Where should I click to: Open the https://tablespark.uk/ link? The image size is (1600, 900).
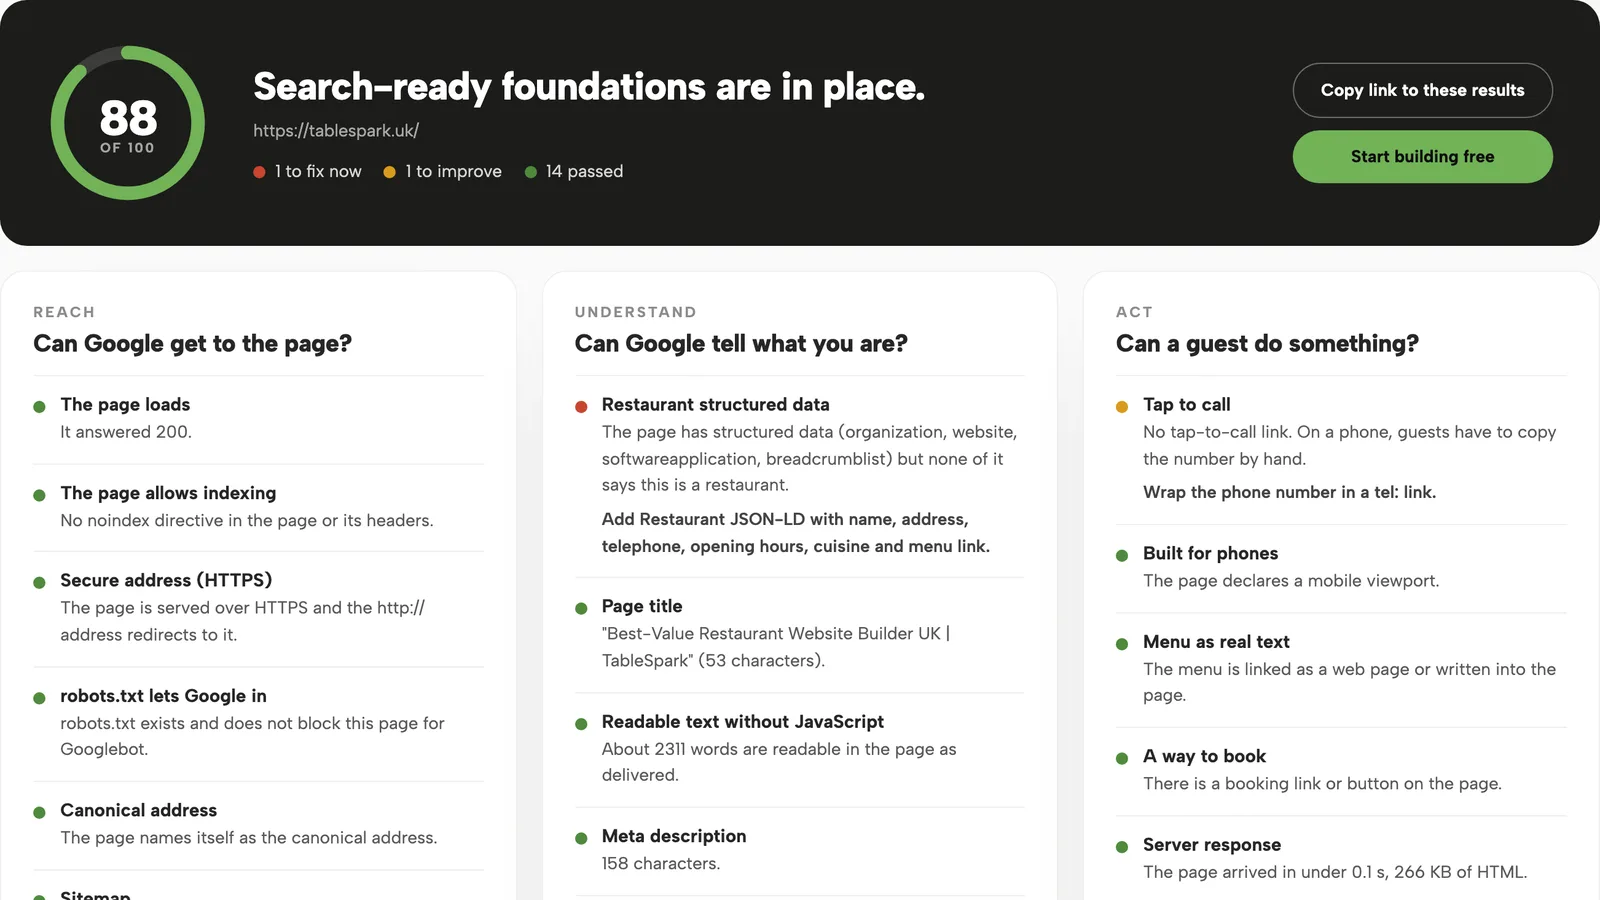336,130
